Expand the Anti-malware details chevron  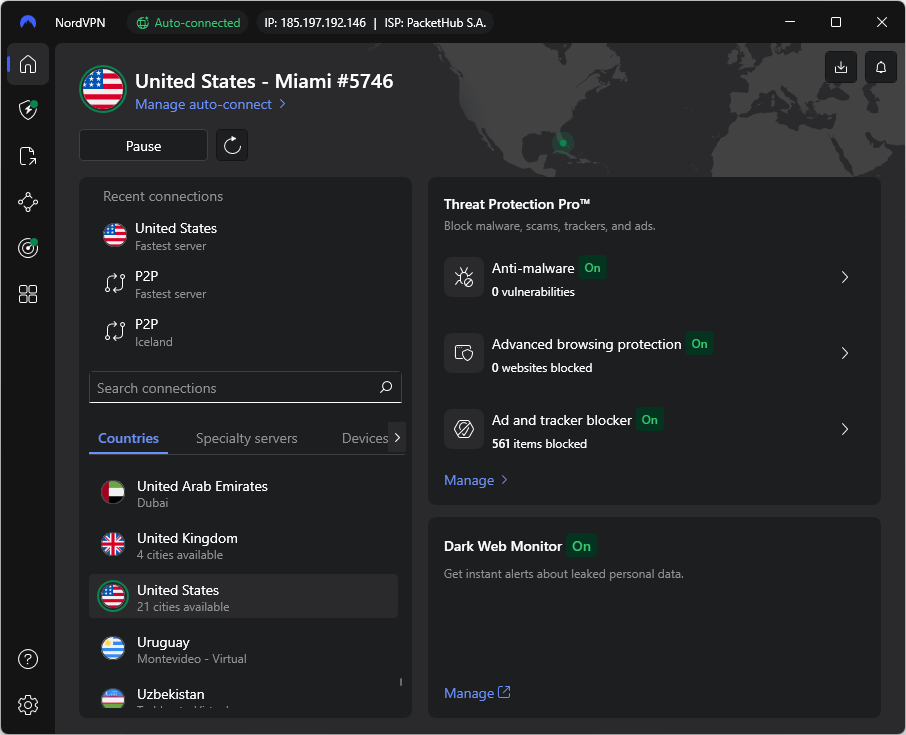coord(844,277)
